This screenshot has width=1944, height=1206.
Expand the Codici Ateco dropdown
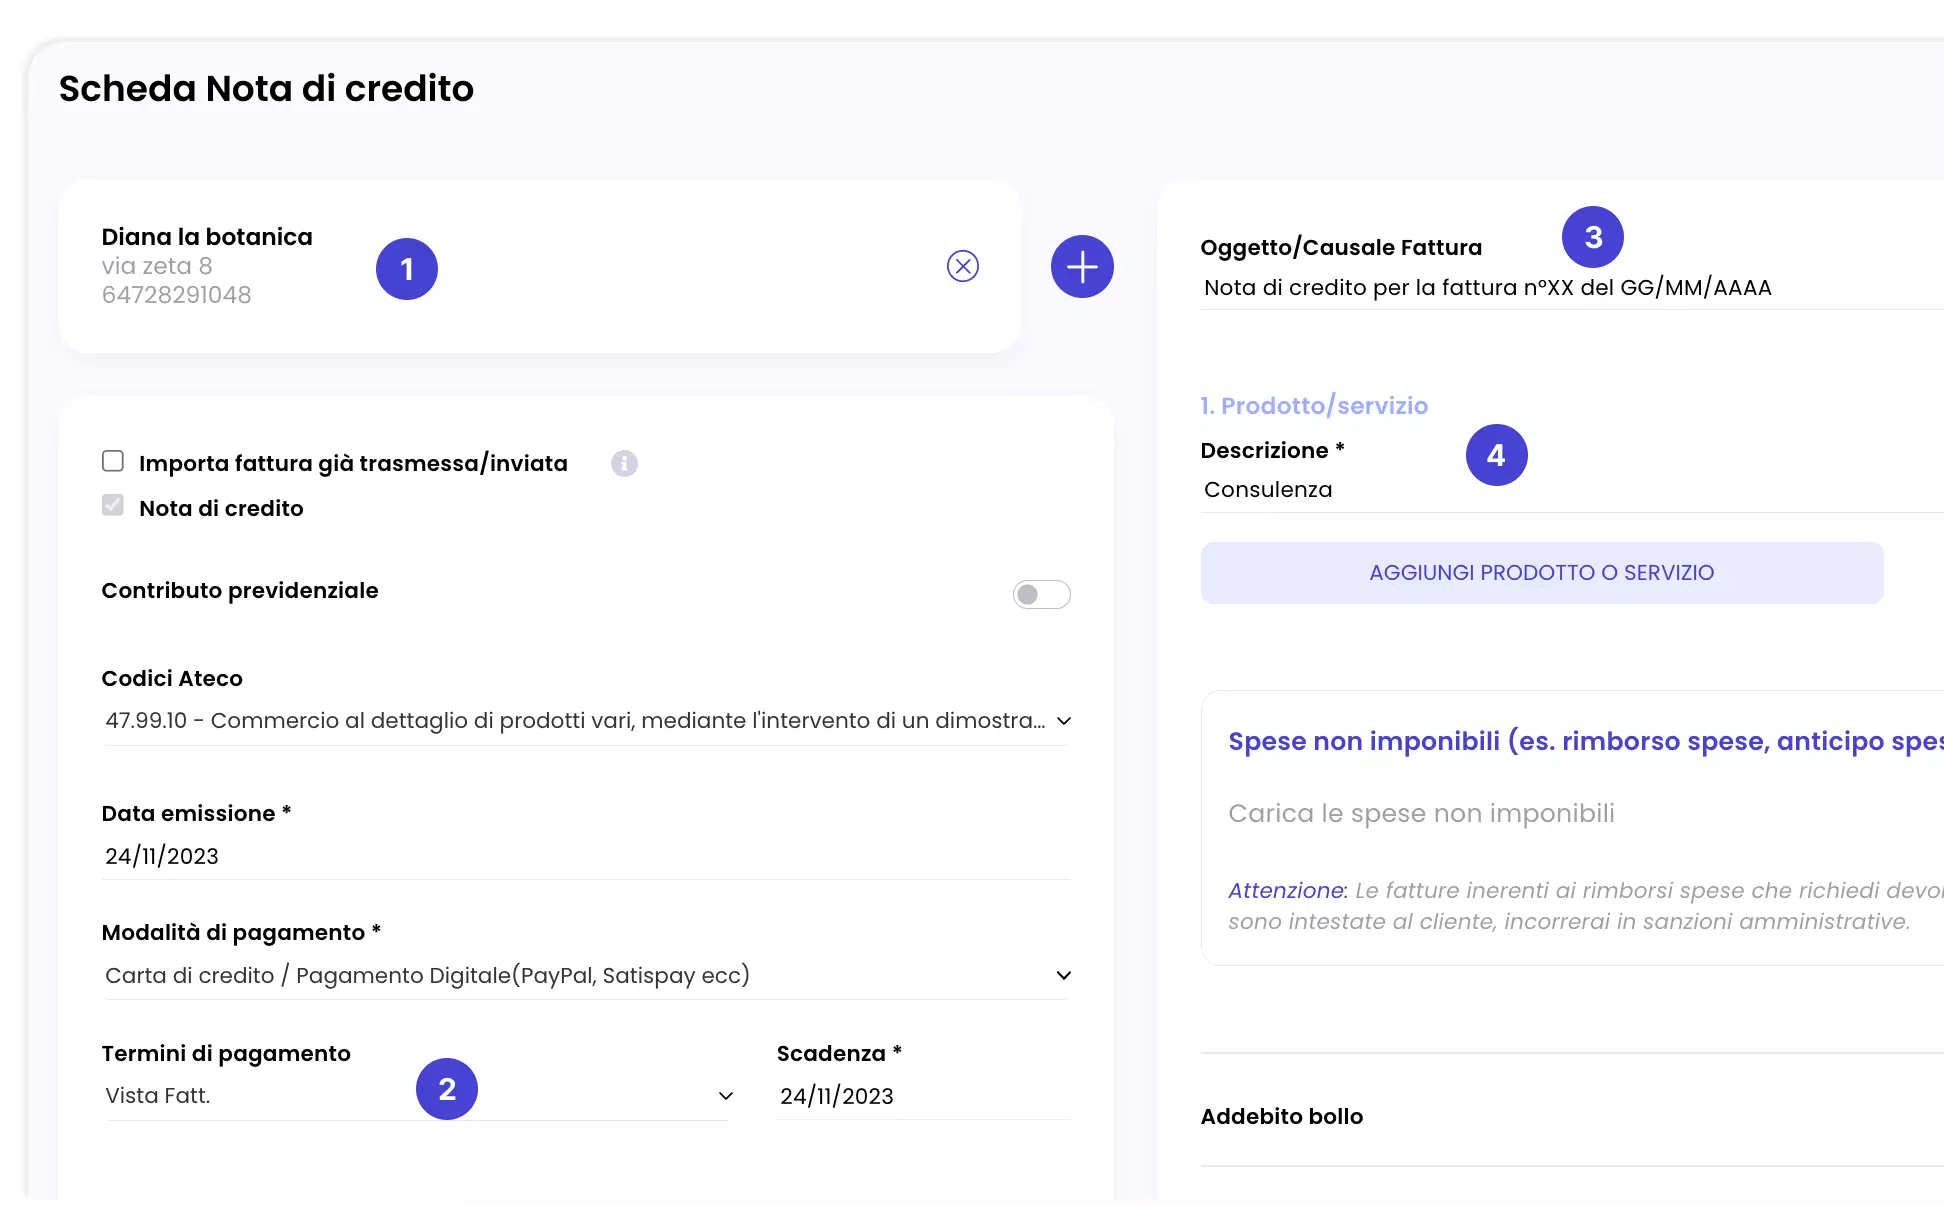pos(587,720)
